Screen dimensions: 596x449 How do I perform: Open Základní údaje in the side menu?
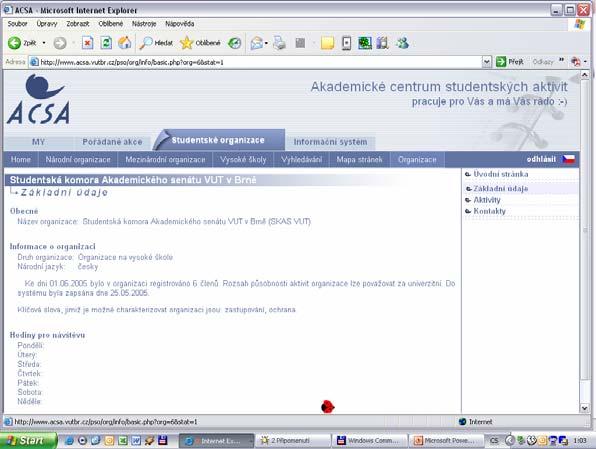click(500, 189)
